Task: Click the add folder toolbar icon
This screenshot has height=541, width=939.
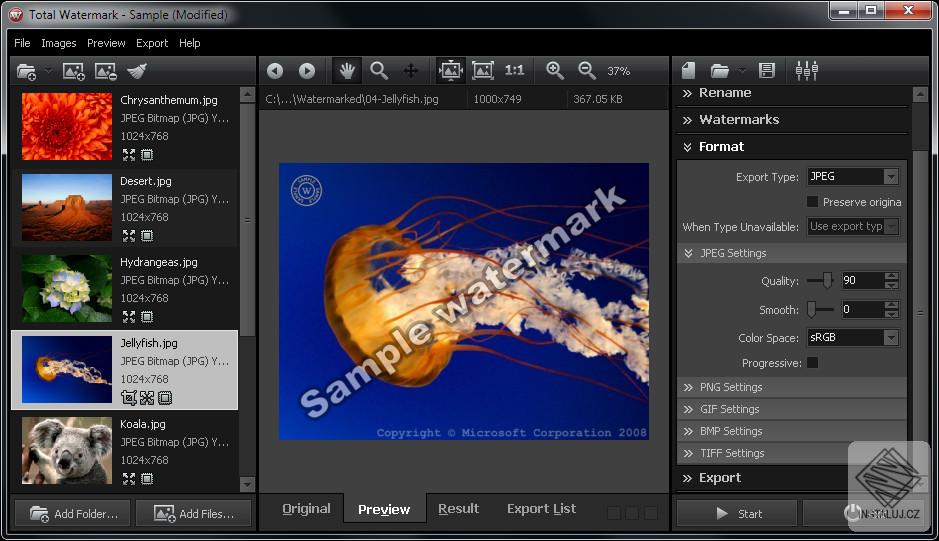Action: pyautogui.click(x=26, y=72)
